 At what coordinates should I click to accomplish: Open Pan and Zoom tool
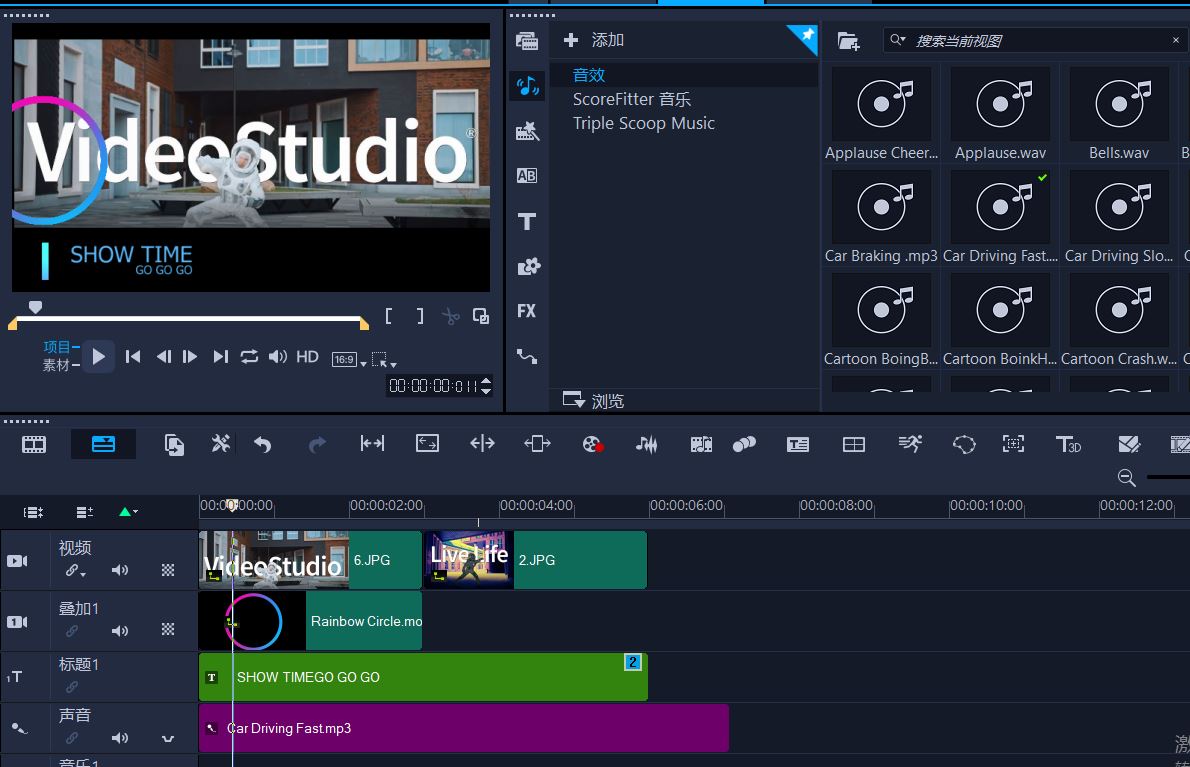click(x=1013, y=445)
